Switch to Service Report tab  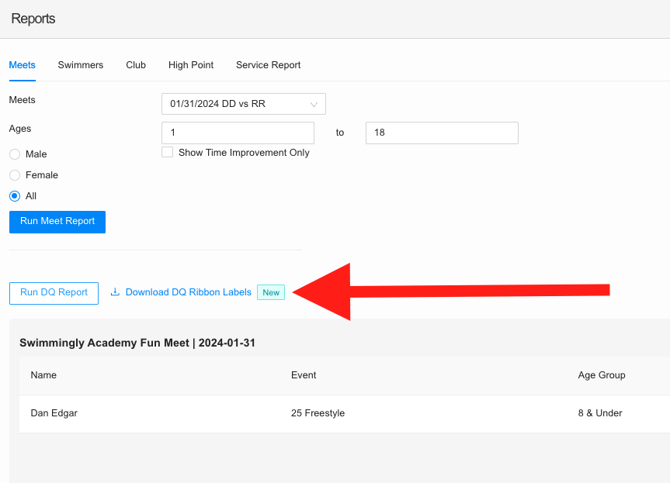(268, 65)
